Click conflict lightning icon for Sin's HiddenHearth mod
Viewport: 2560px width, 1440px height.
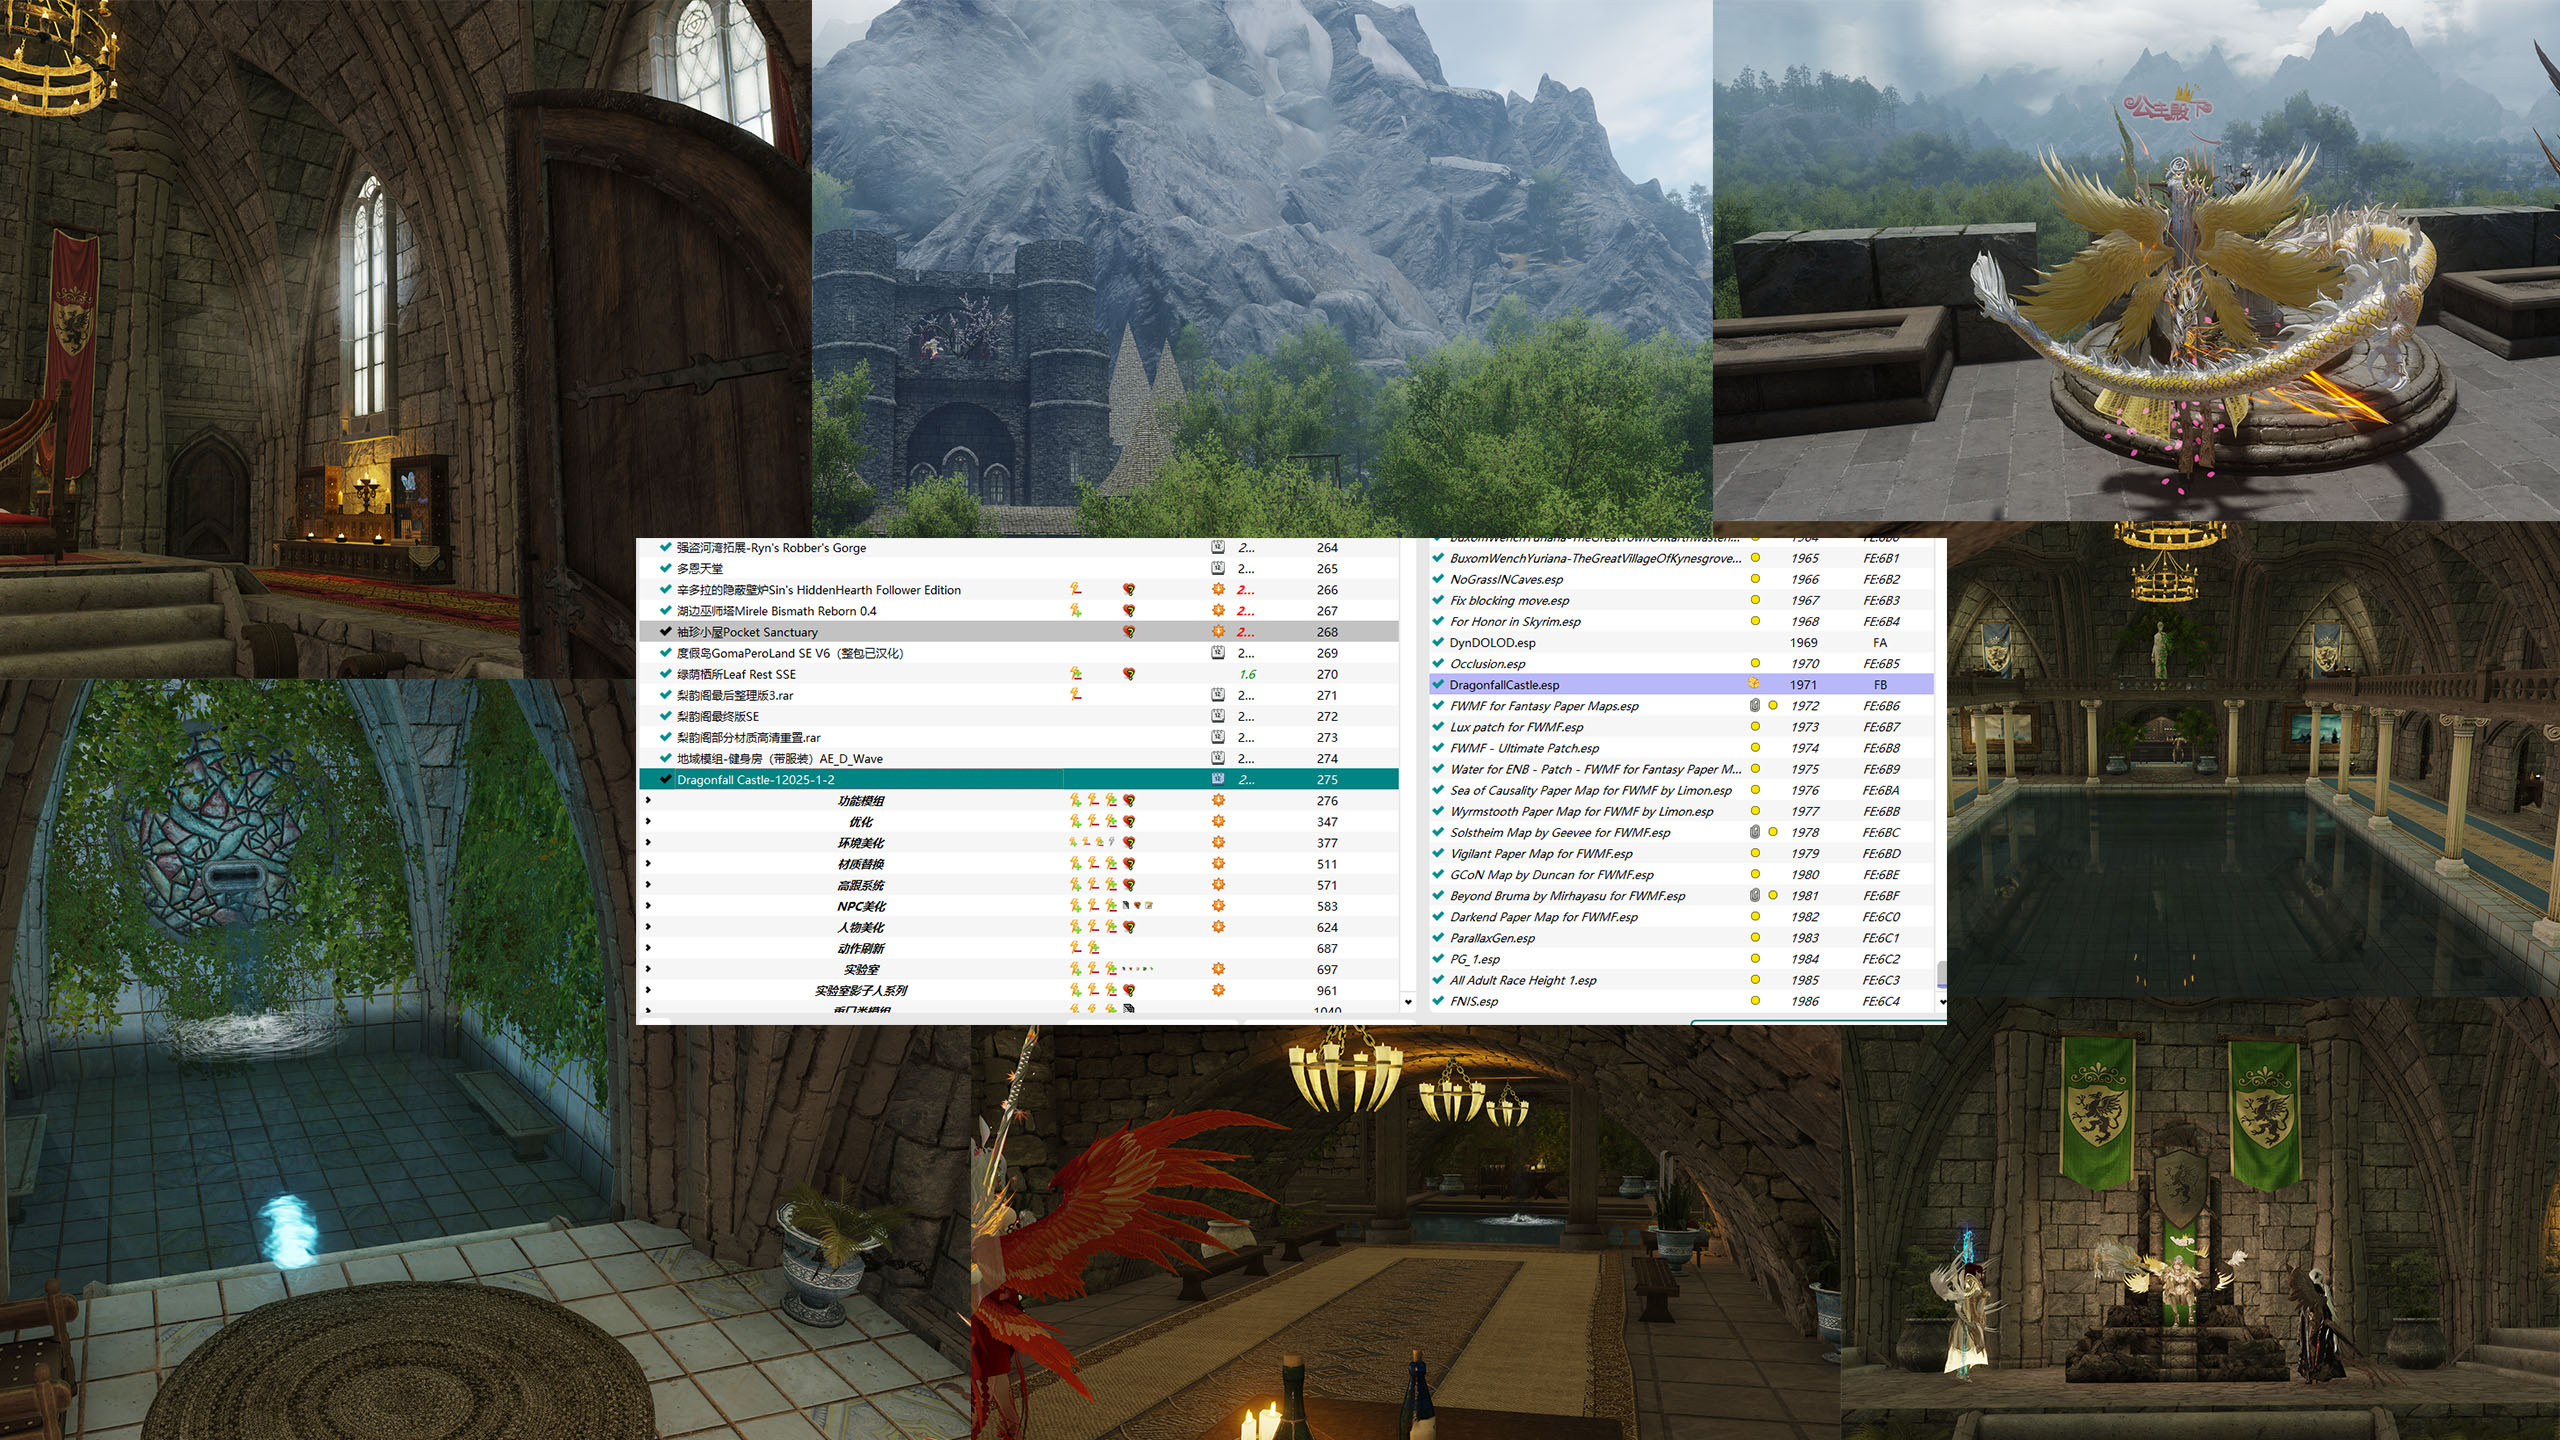(1076, 590)
